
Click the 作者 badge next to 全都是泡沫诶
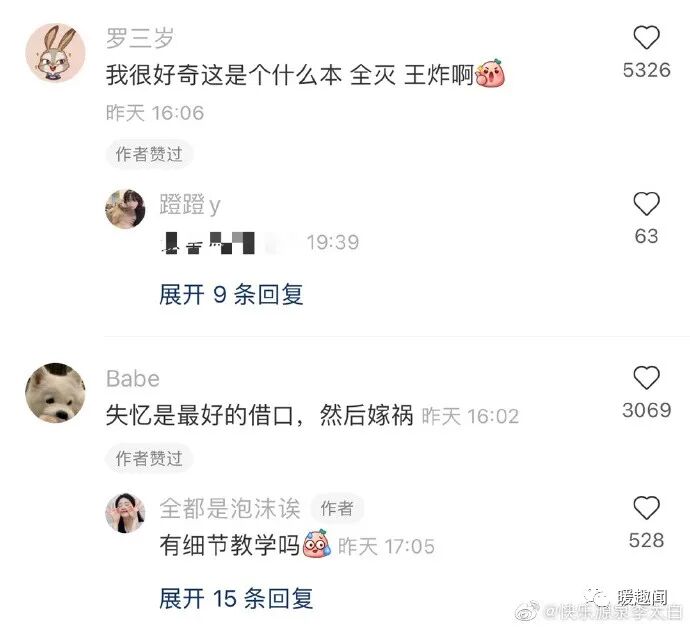click(337, 509)
